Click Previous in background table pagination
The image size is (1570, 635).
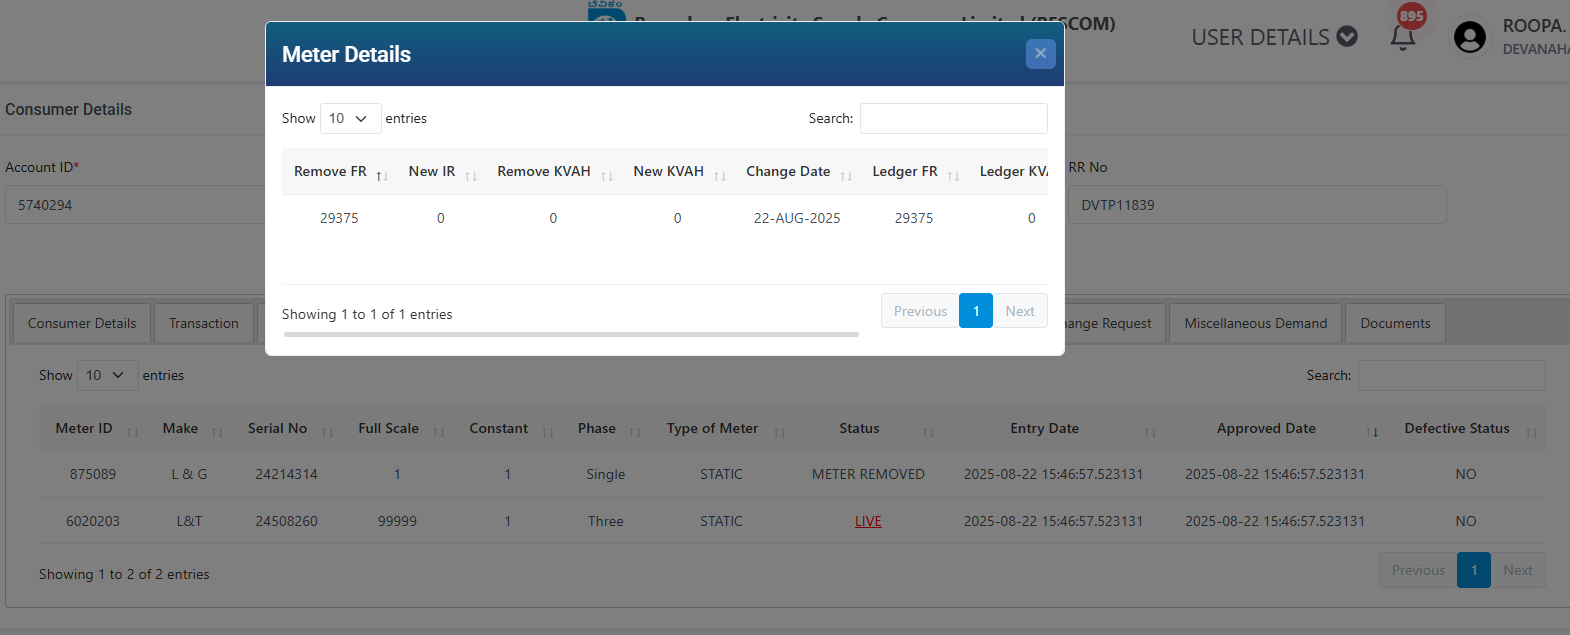(1418, 570)
